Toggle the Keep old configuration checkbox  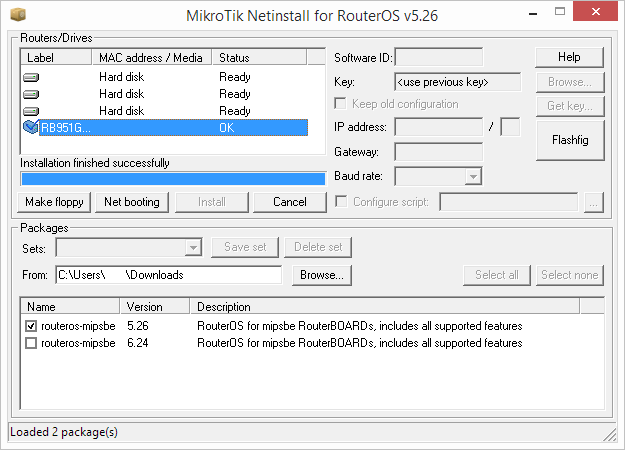[341, 104]
